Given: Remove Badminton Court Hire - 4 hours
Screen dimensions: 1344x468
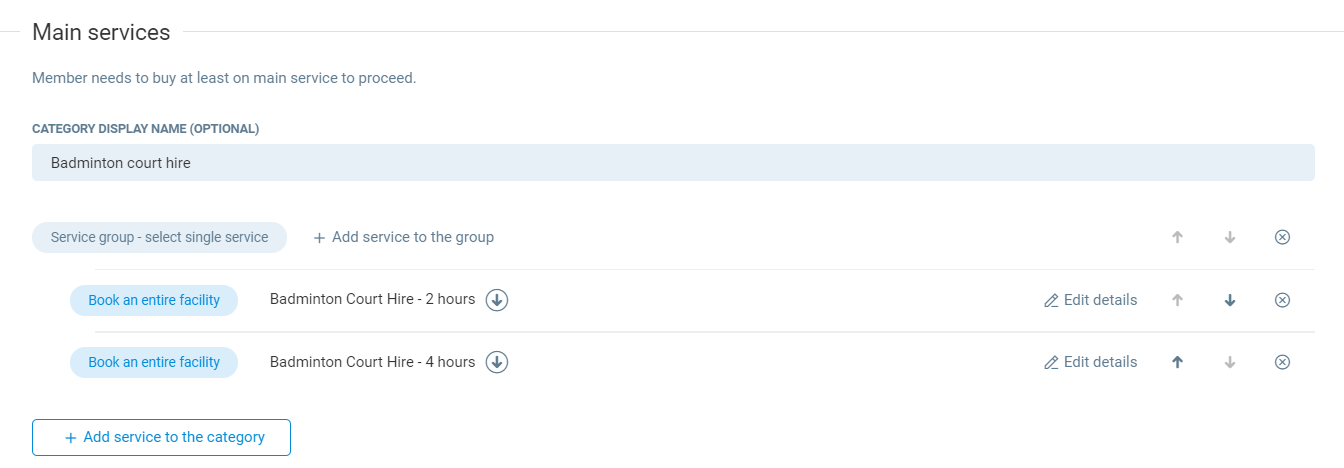Looking at the screenshot, I should coord(1282,362).
